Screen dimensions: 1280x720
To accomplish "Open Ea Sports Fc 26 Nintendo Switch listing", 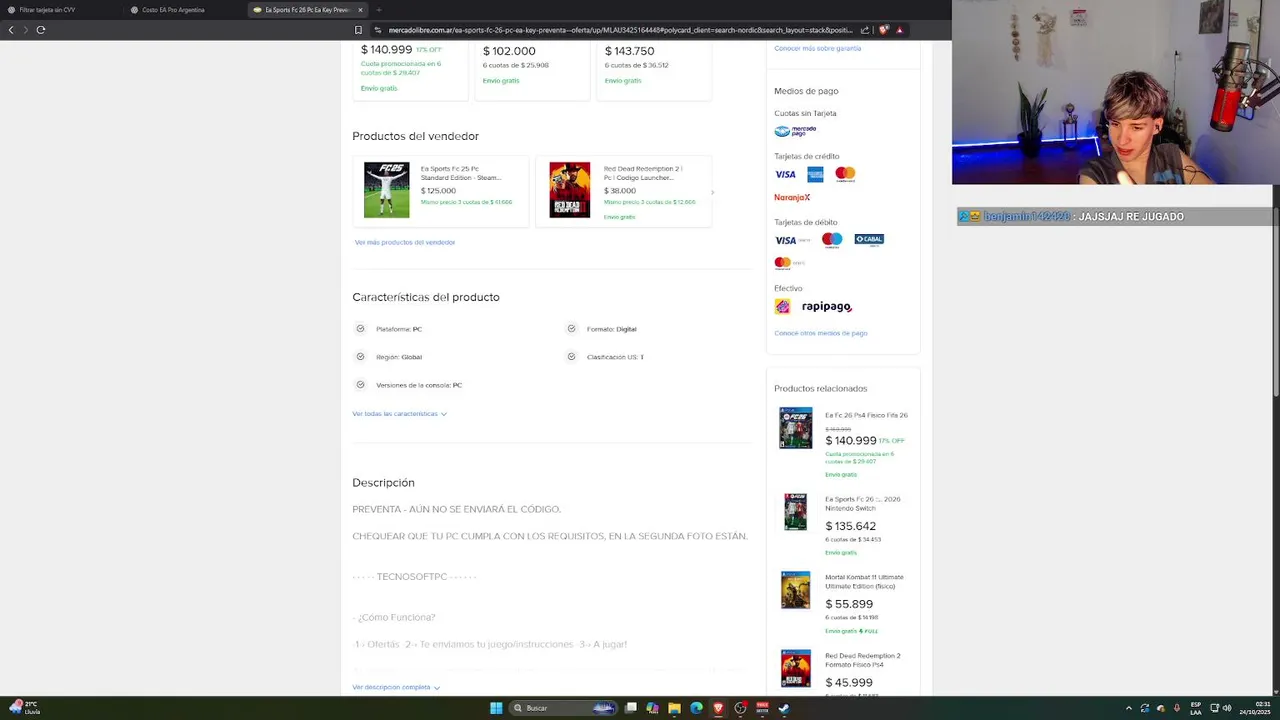I will pos(863,504).
